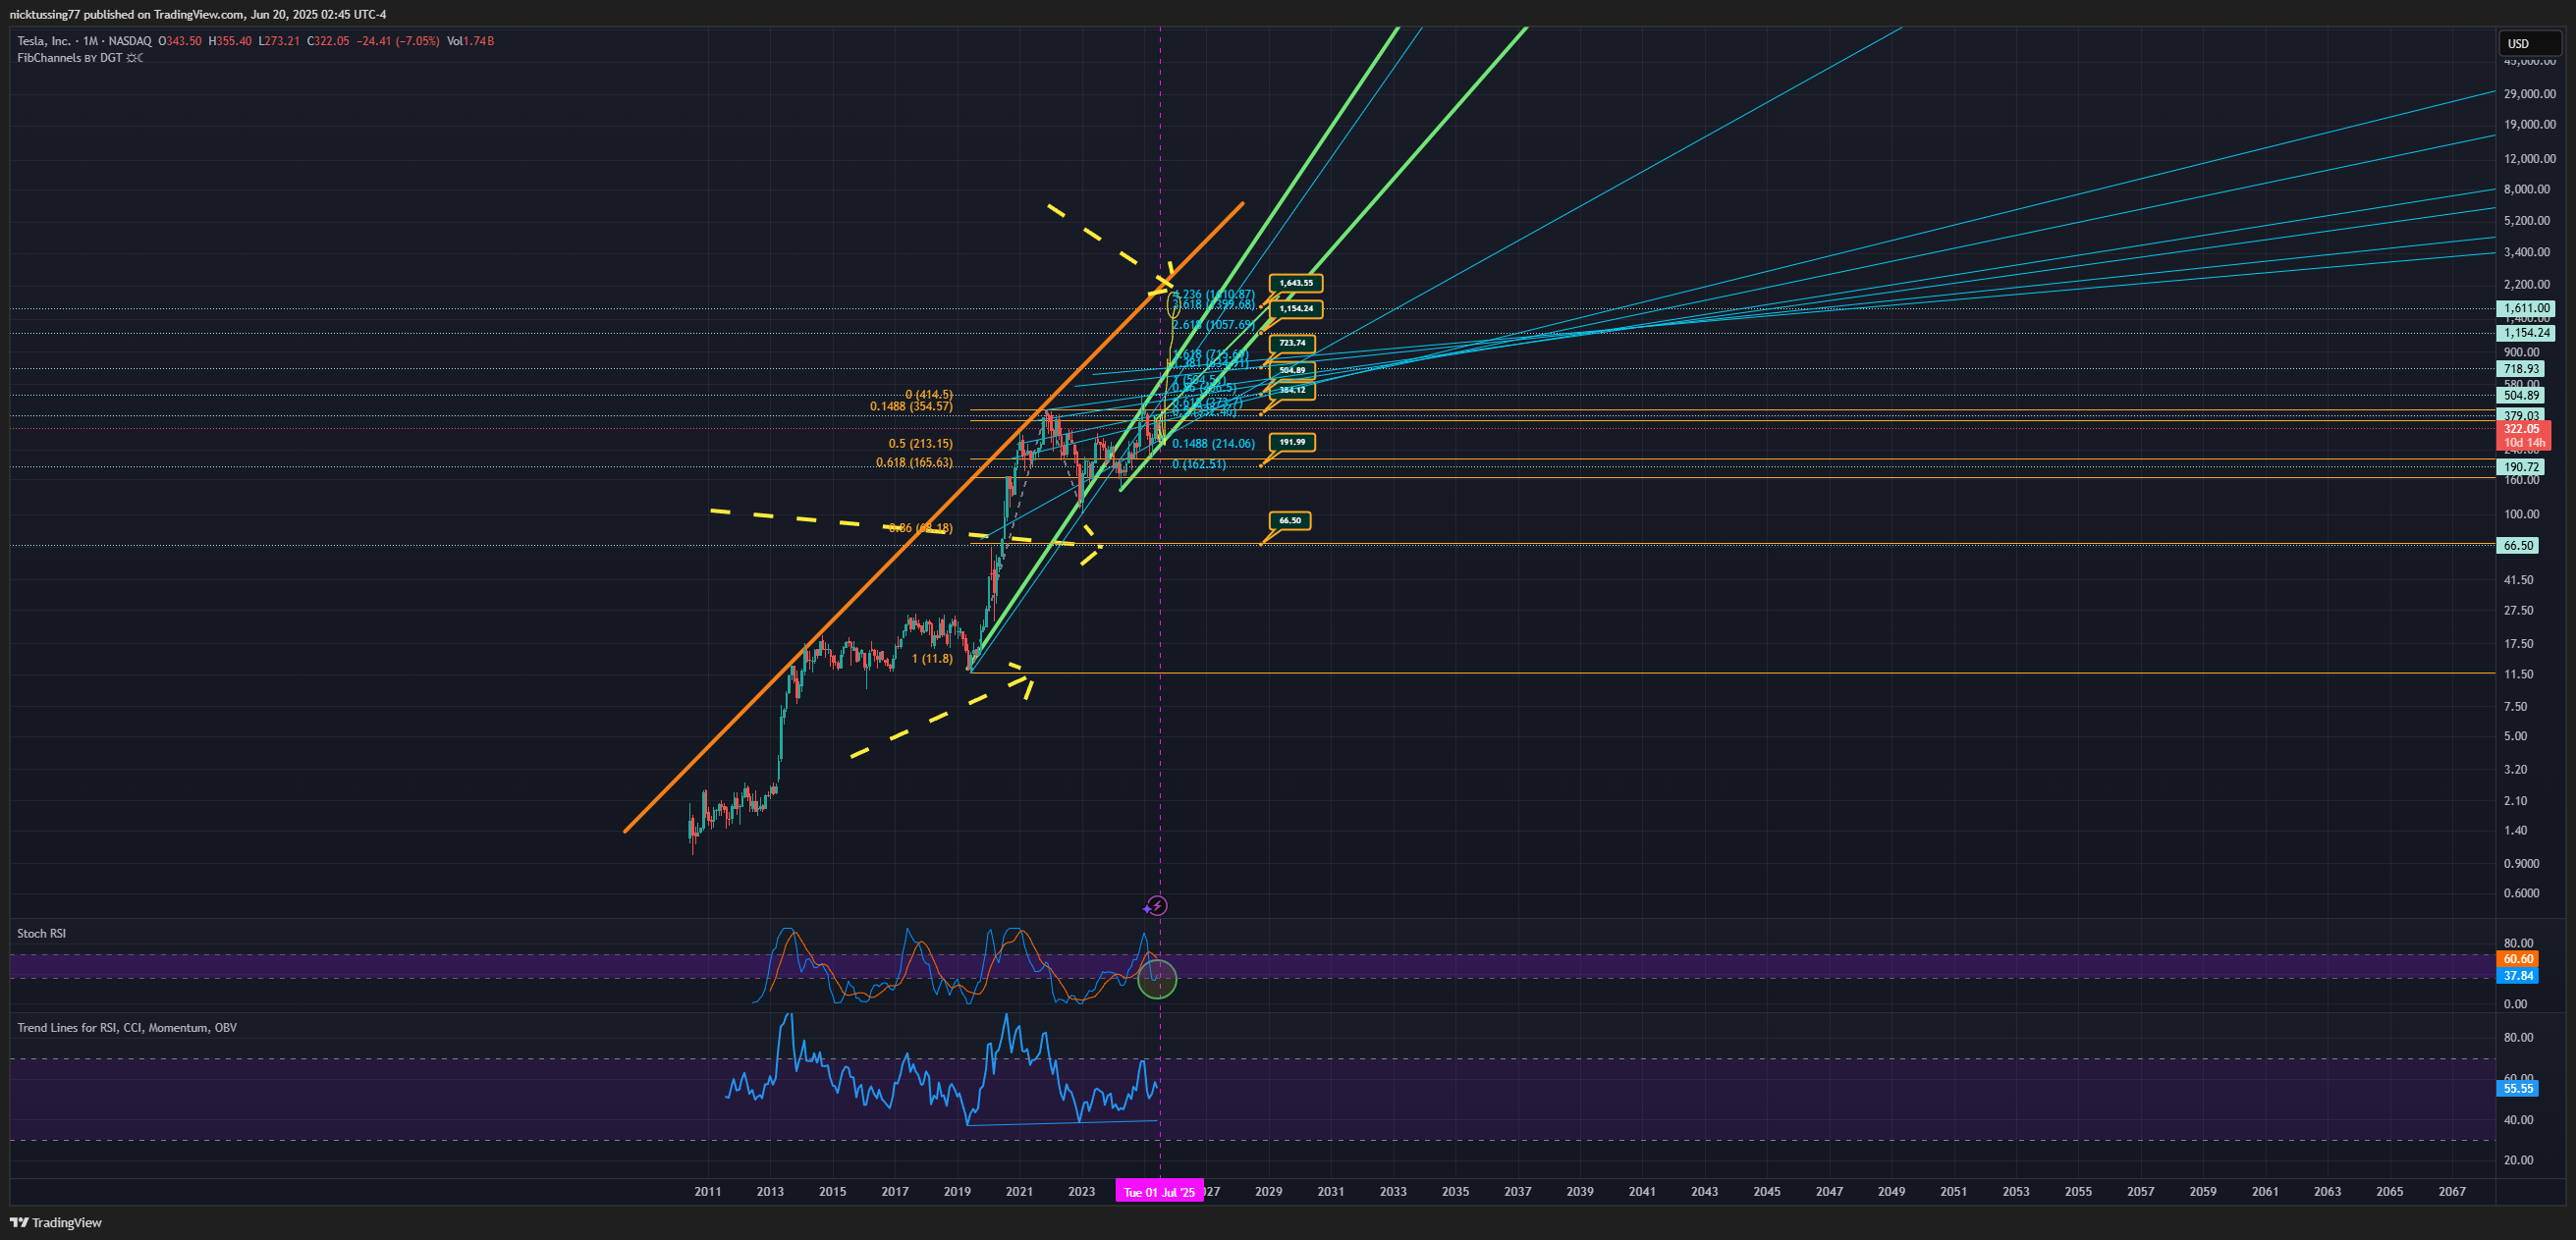
Task: Click the nicktussing77 published on TradingView.com header
Action: click(x=197, y=14)
